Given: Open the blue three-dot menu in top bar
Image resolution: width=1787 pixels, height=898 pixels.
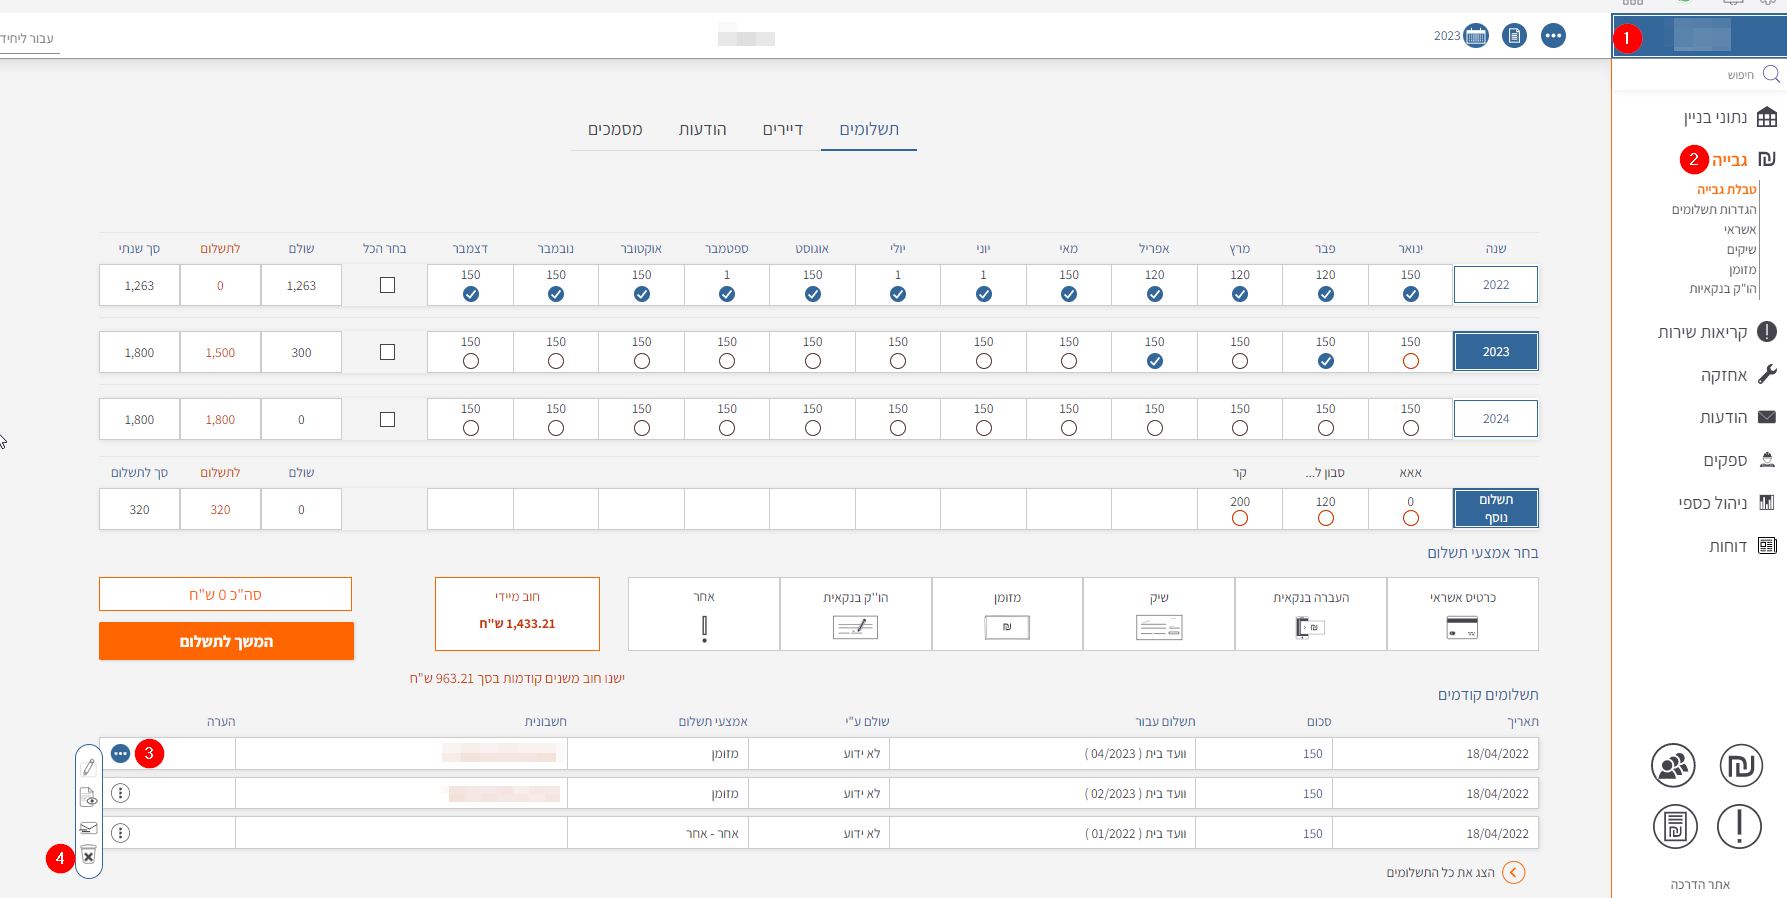Looking at the screenshot, I should pos(1553,36).
